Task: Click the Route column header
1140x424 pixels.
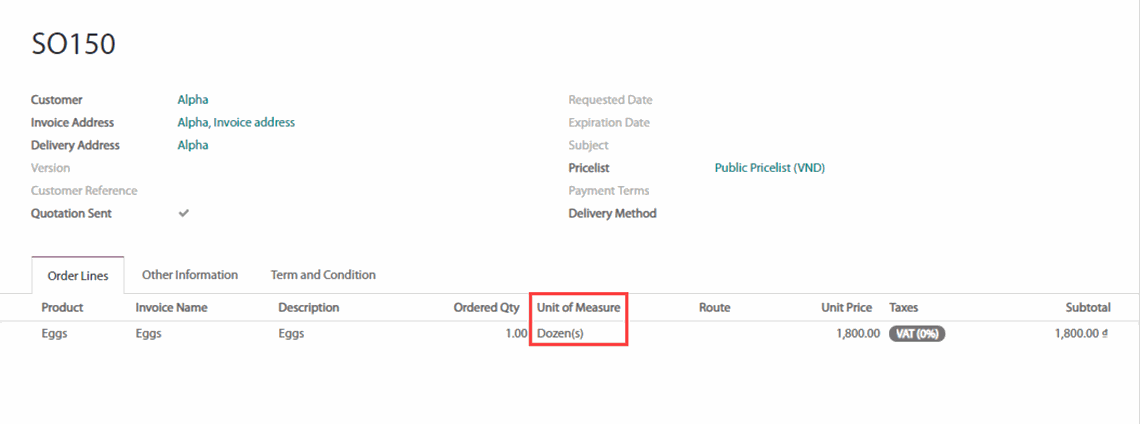Action: coord(714,308)
